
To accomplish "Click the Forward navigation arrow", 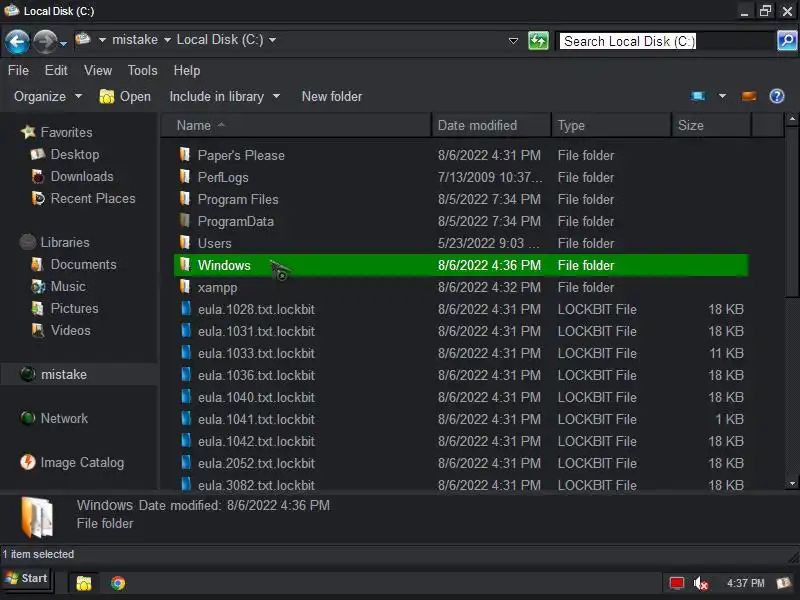I will coord(45,41).
